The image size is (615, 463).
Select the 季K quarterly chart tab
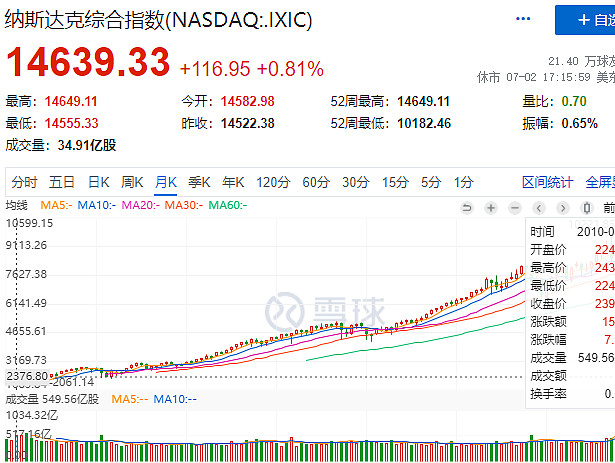(x=199, y=182)
